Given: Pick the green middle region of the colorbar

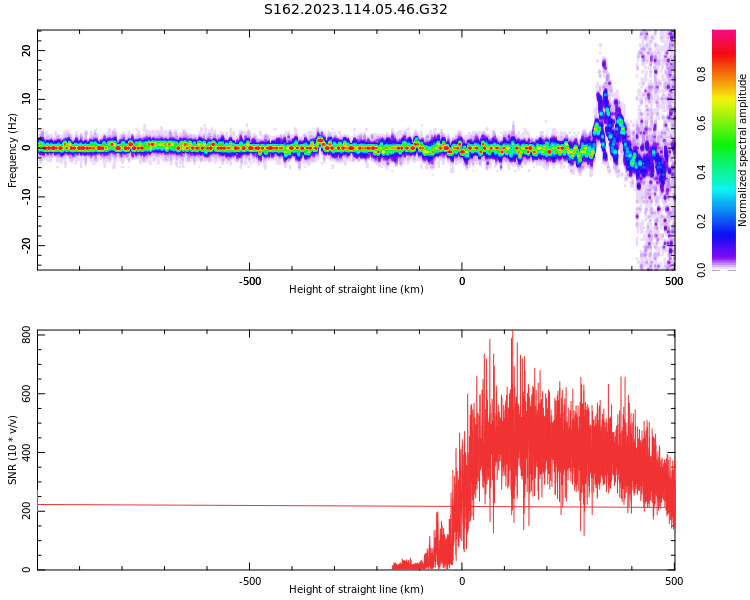Looking at the screenshot, I should coord(724,150).
